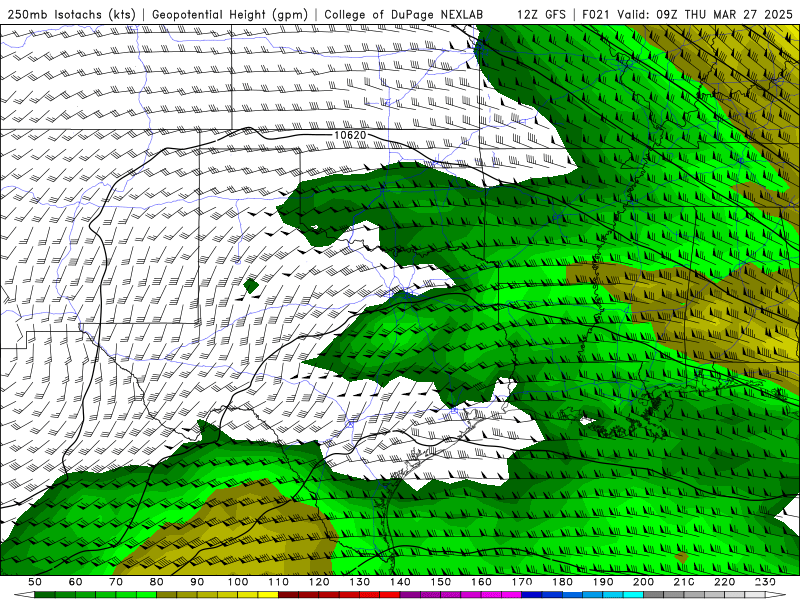Click the legend value 80

pos(157,582)
